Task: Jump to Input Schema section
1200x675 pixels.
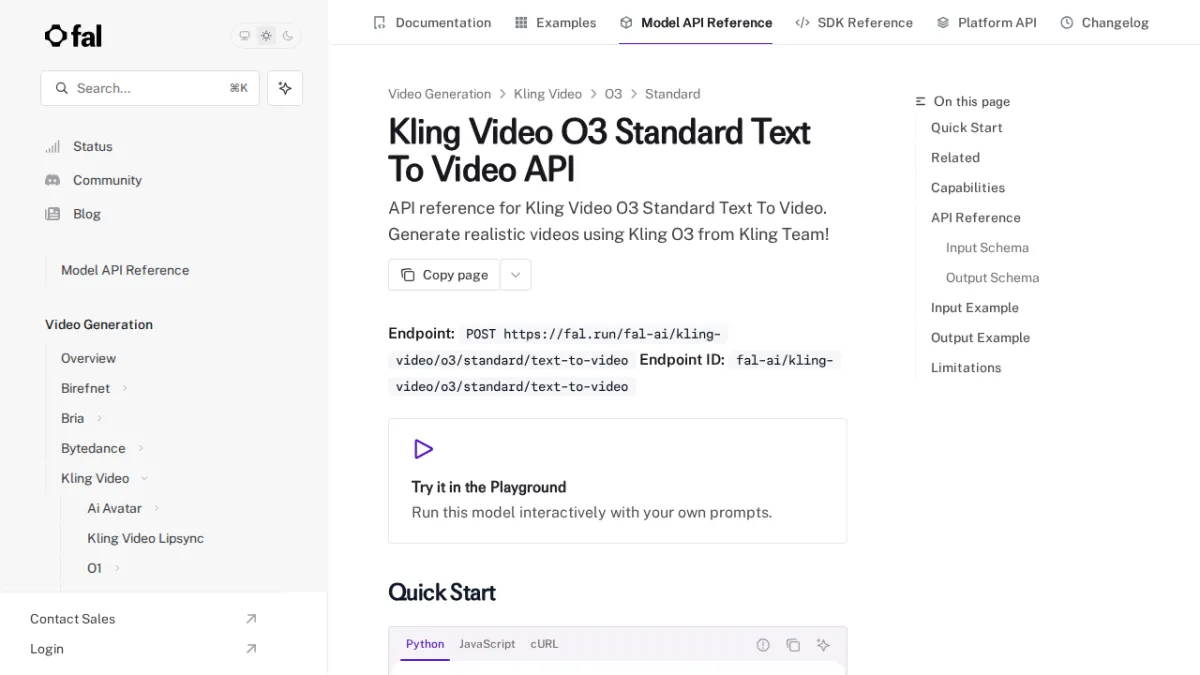Action: click(987, 248)
